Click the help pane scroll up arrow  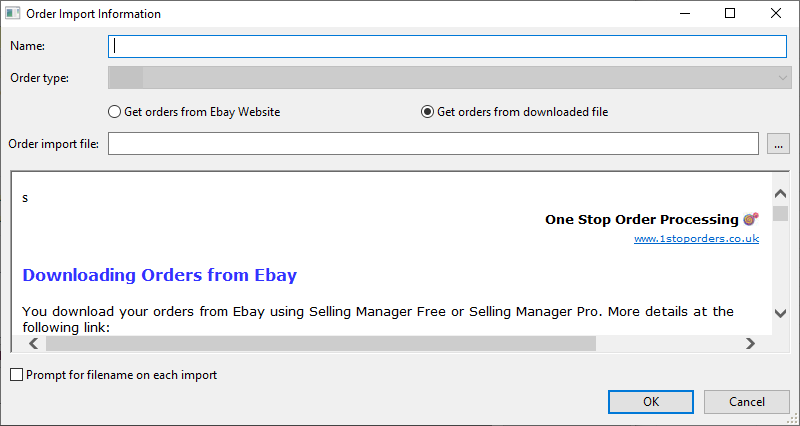[x=780, y=194]
